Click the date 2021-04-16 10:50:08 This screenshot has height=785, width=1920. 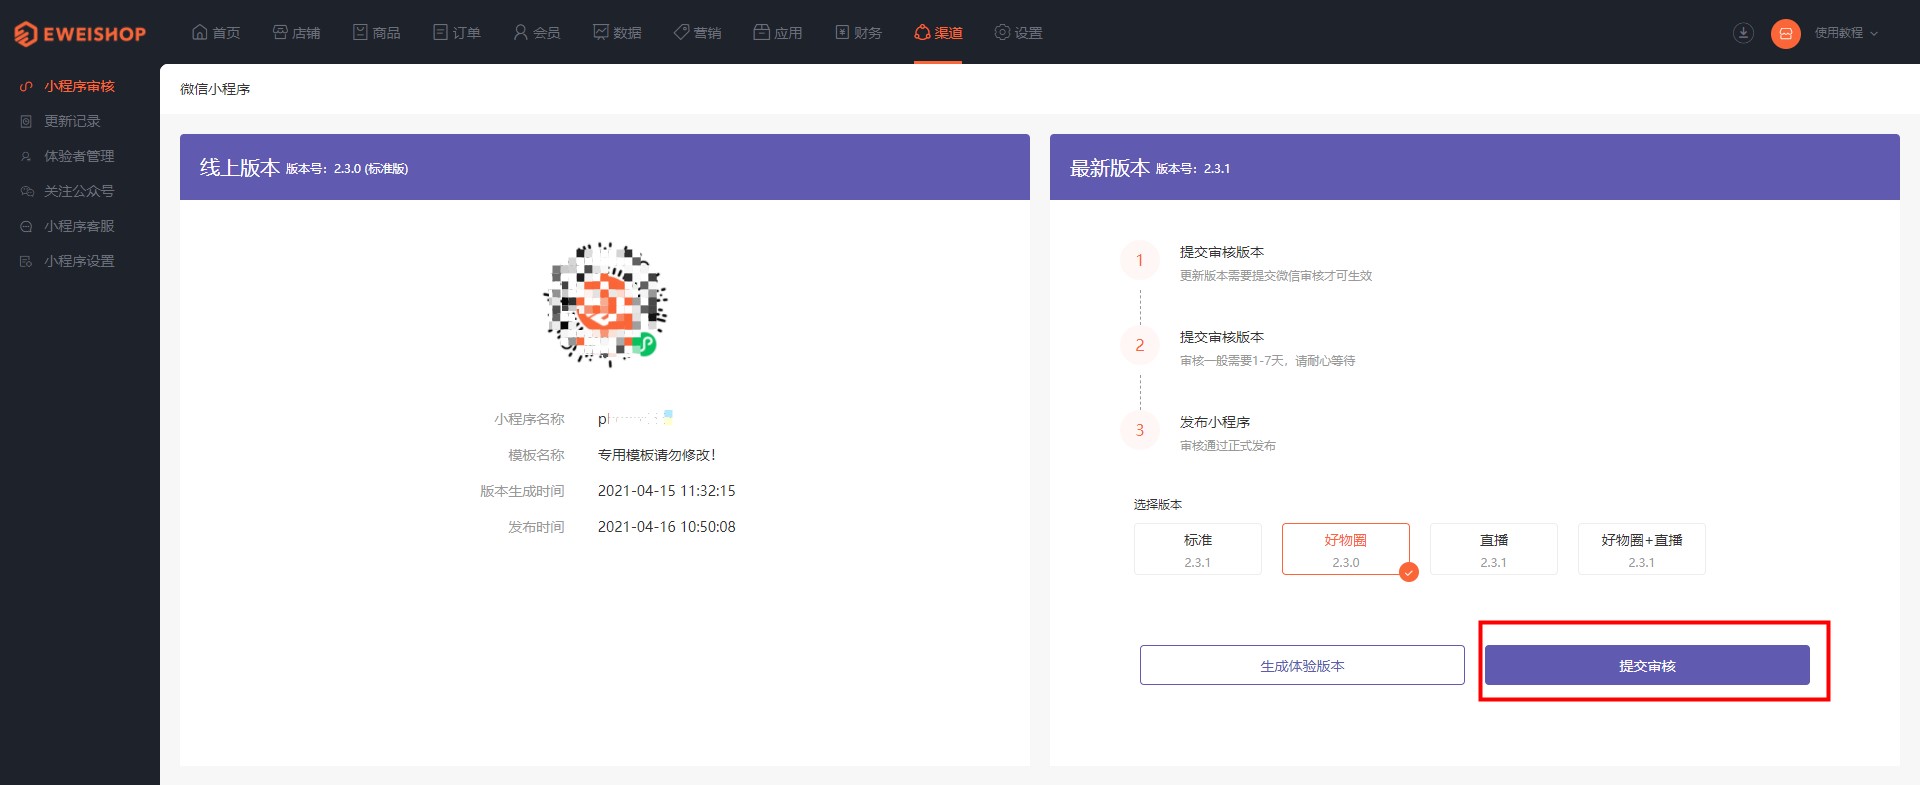666,527
